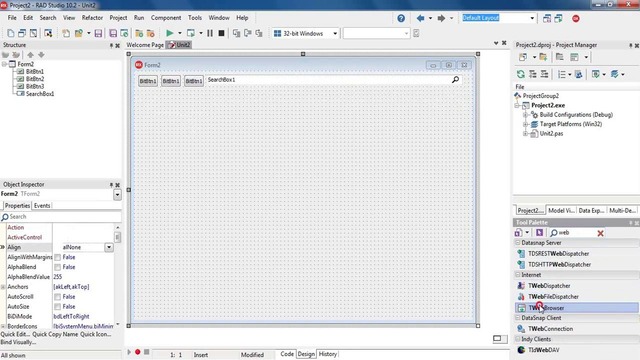Expand Target Platforms (Win32) node
640x360 pixels.
point(526,124)
